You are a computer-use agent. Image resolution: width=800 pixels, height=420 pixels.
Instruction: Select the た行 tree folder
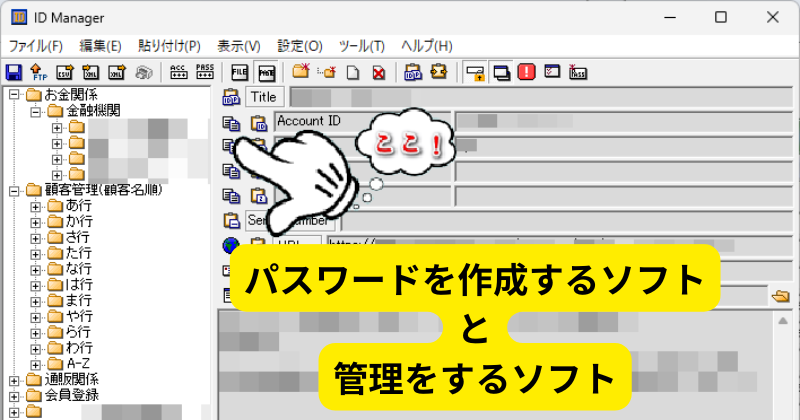click(79, 253)
